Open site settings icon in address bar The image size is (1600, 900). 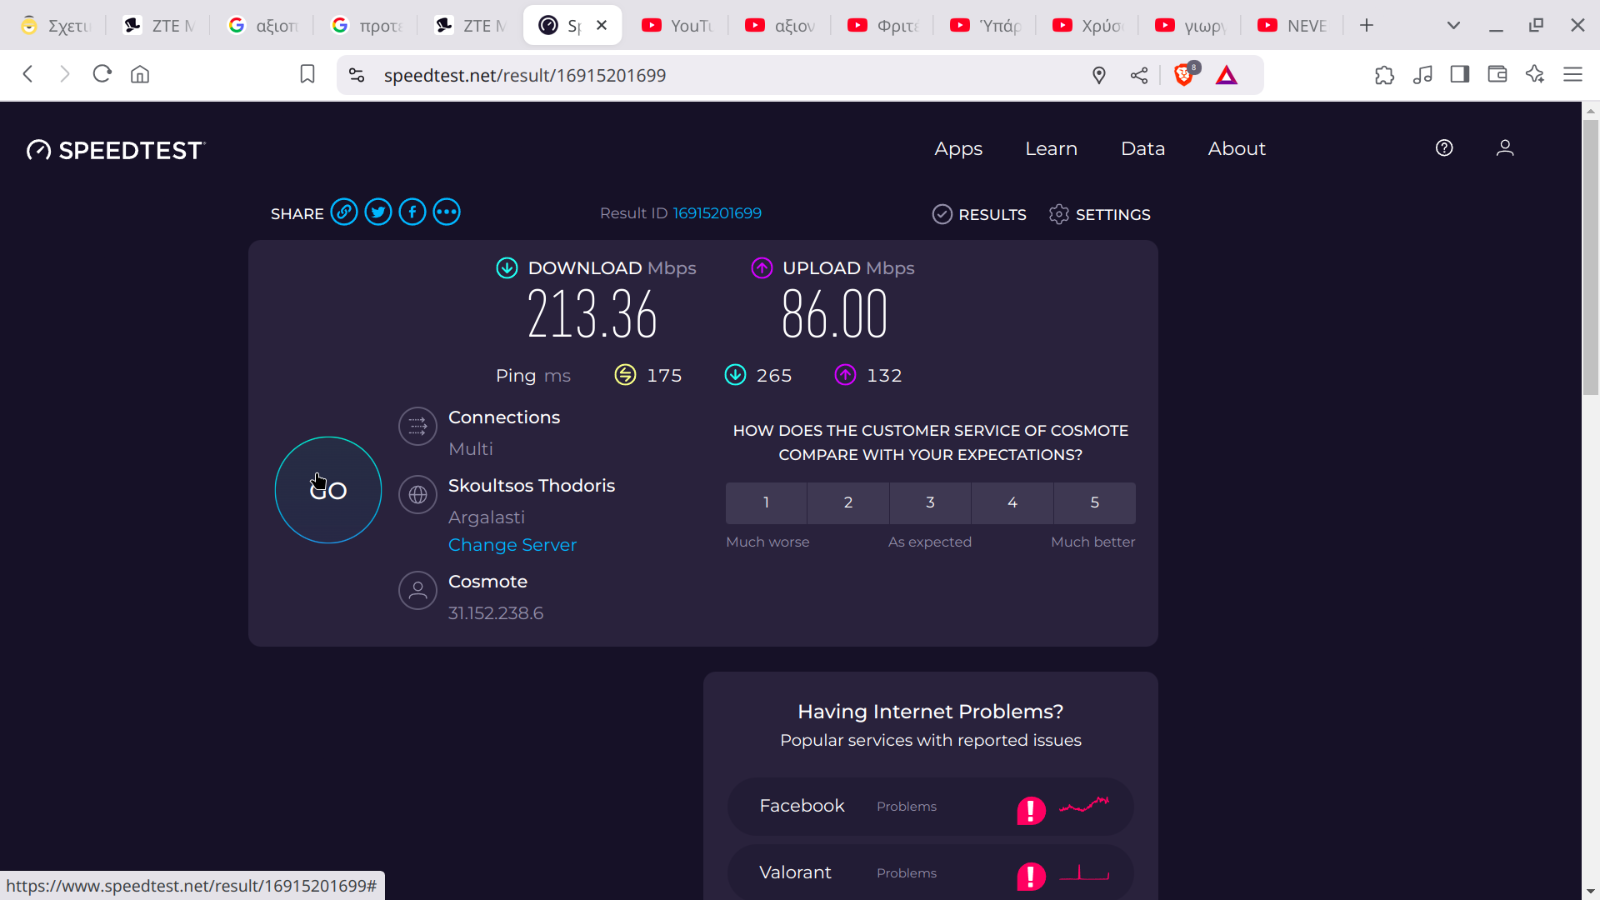point(357,75)
